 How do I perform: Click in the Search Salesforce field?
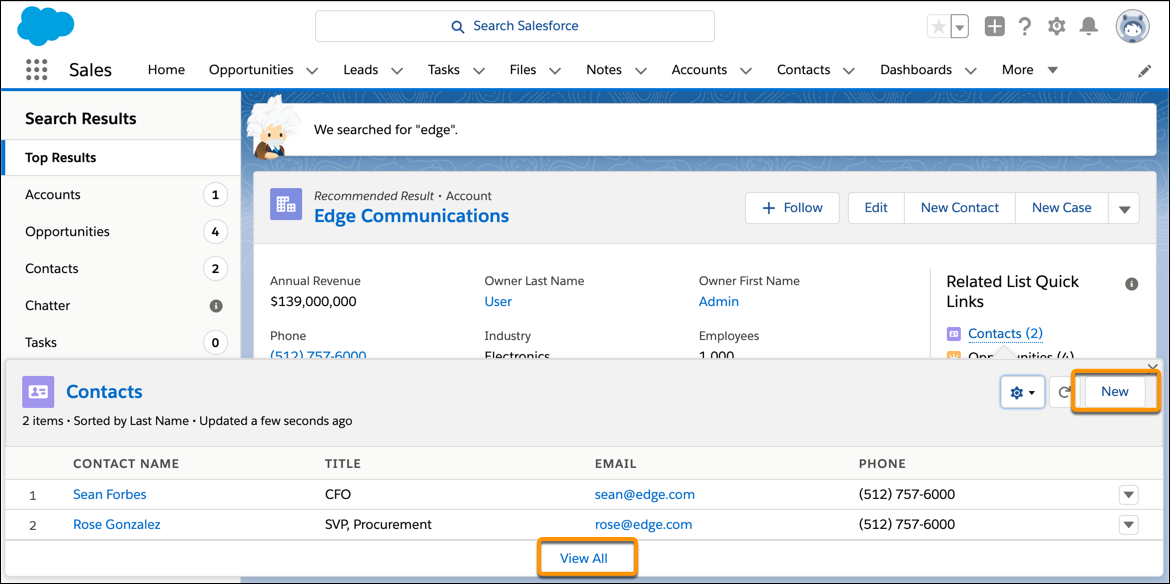point(515,26)
